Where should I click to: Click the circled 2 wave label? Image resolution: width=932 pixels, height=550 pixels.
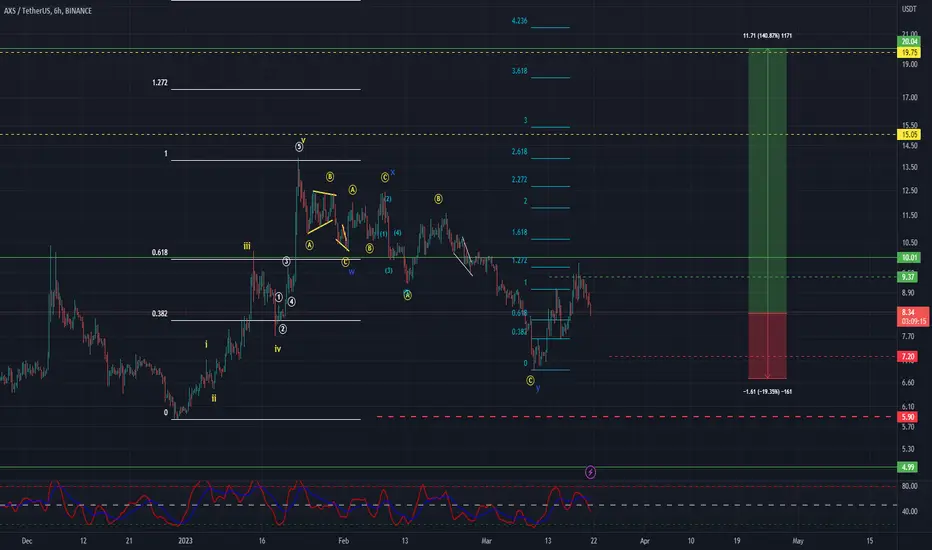click(282, 329)
